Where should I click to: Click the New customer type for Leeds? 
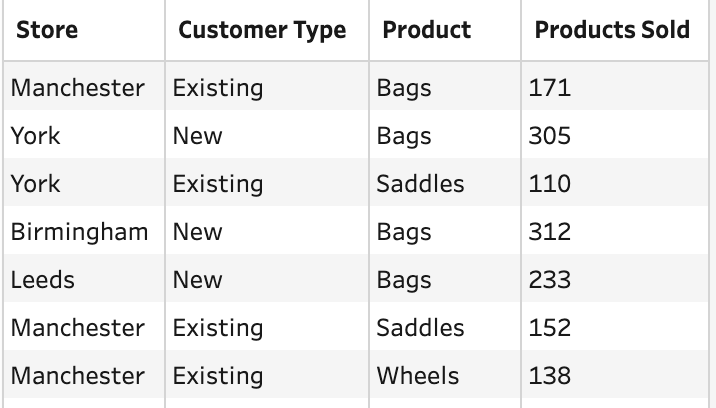tap(197, 280)
